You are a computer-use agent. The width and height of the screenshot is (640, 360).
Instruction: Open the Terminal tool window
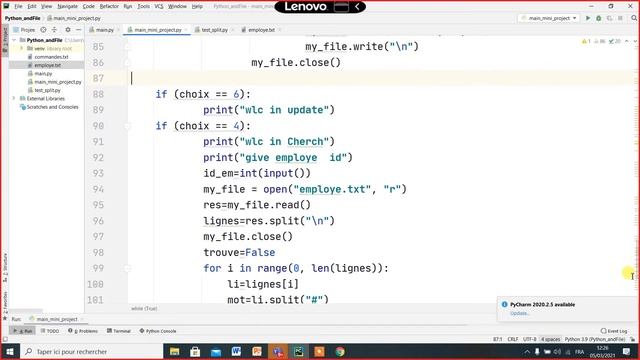(x=119, y=331)
